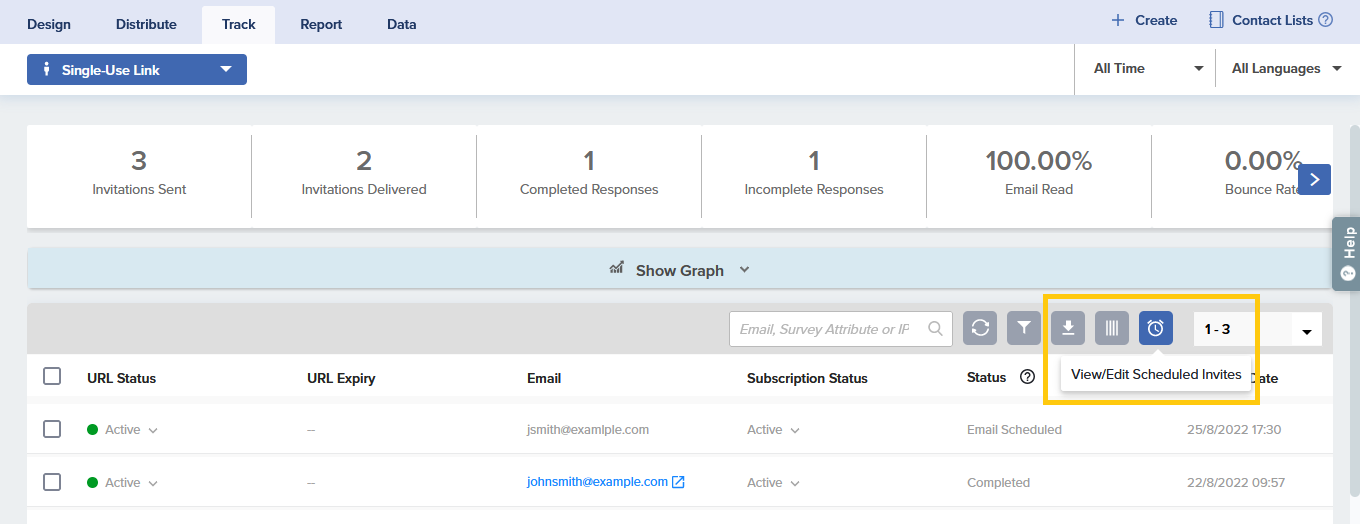Click in the email search field
Image resolution: width=1360 pixels, height=524 pixels.
(x=825, y=329)
